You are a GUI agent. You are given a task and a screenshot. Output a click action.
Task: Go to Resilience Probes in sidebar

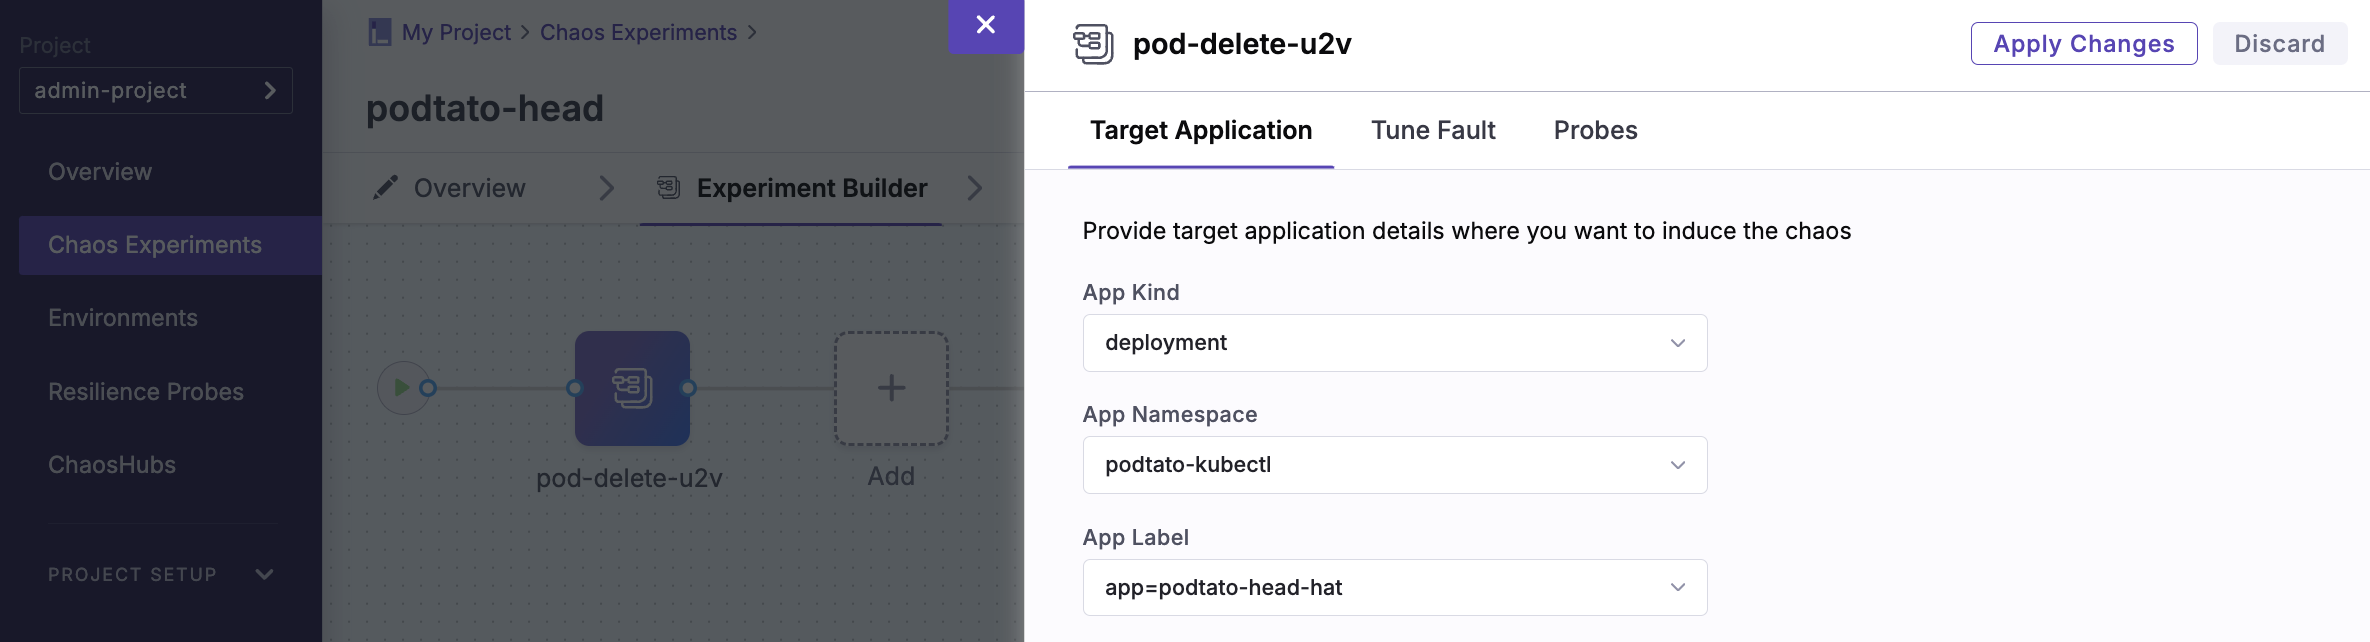tap(146, 392)
